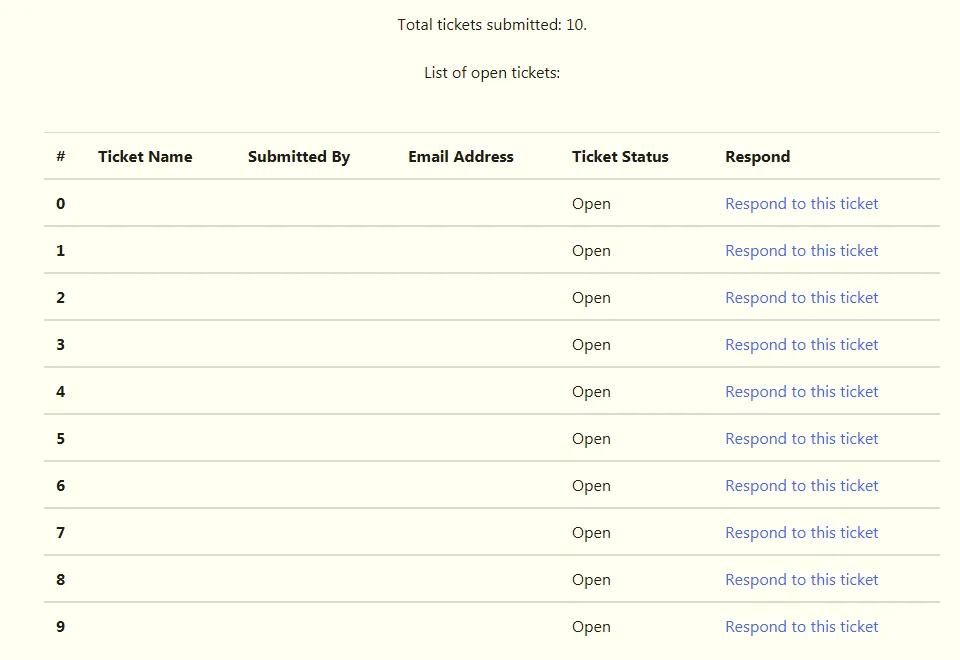The image size is (960, 660).
Task: Click the Respond column header
Action: point(757,157)
